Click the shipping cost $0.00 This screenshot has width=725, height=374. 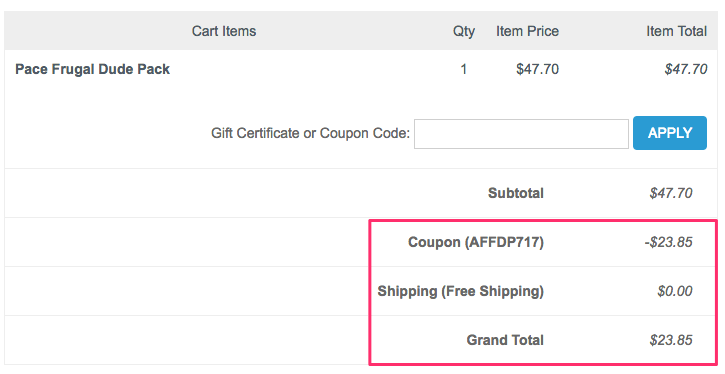pyautogui.click(x=675, y=291)
